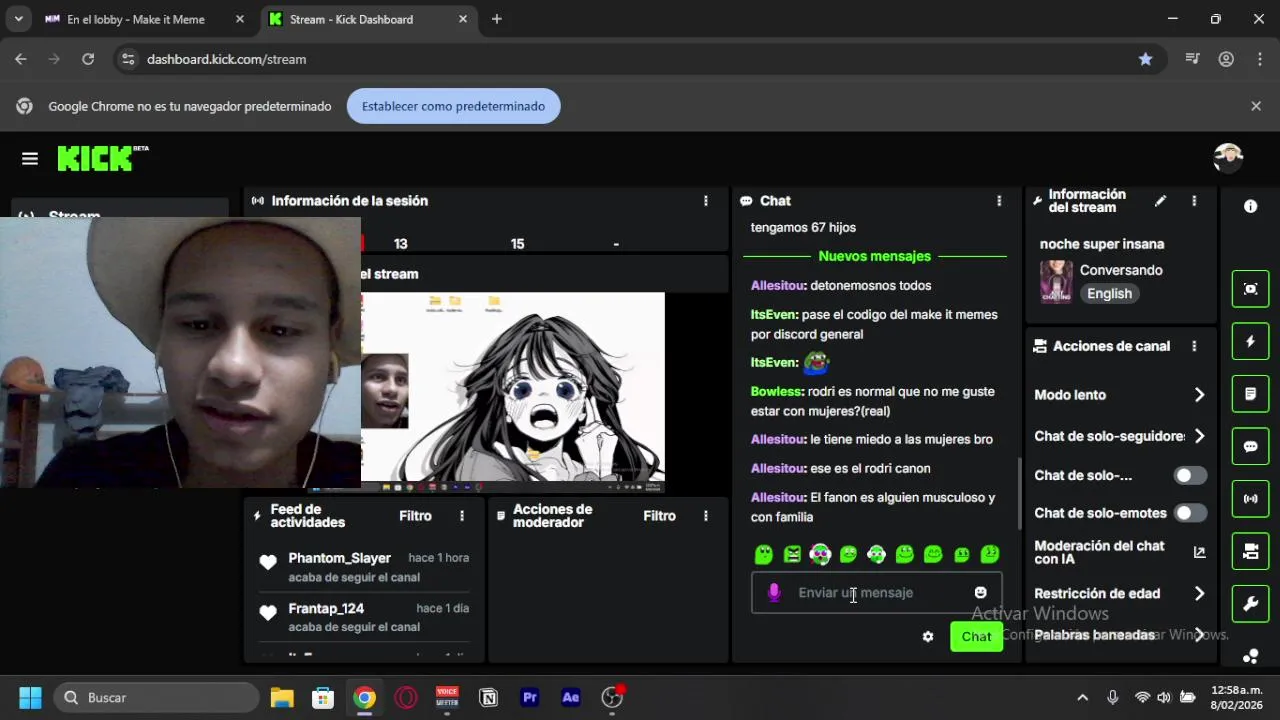Open Feed de actividades three-dot menu
The width and height of the screenshot is (1280, 720).
462,516
